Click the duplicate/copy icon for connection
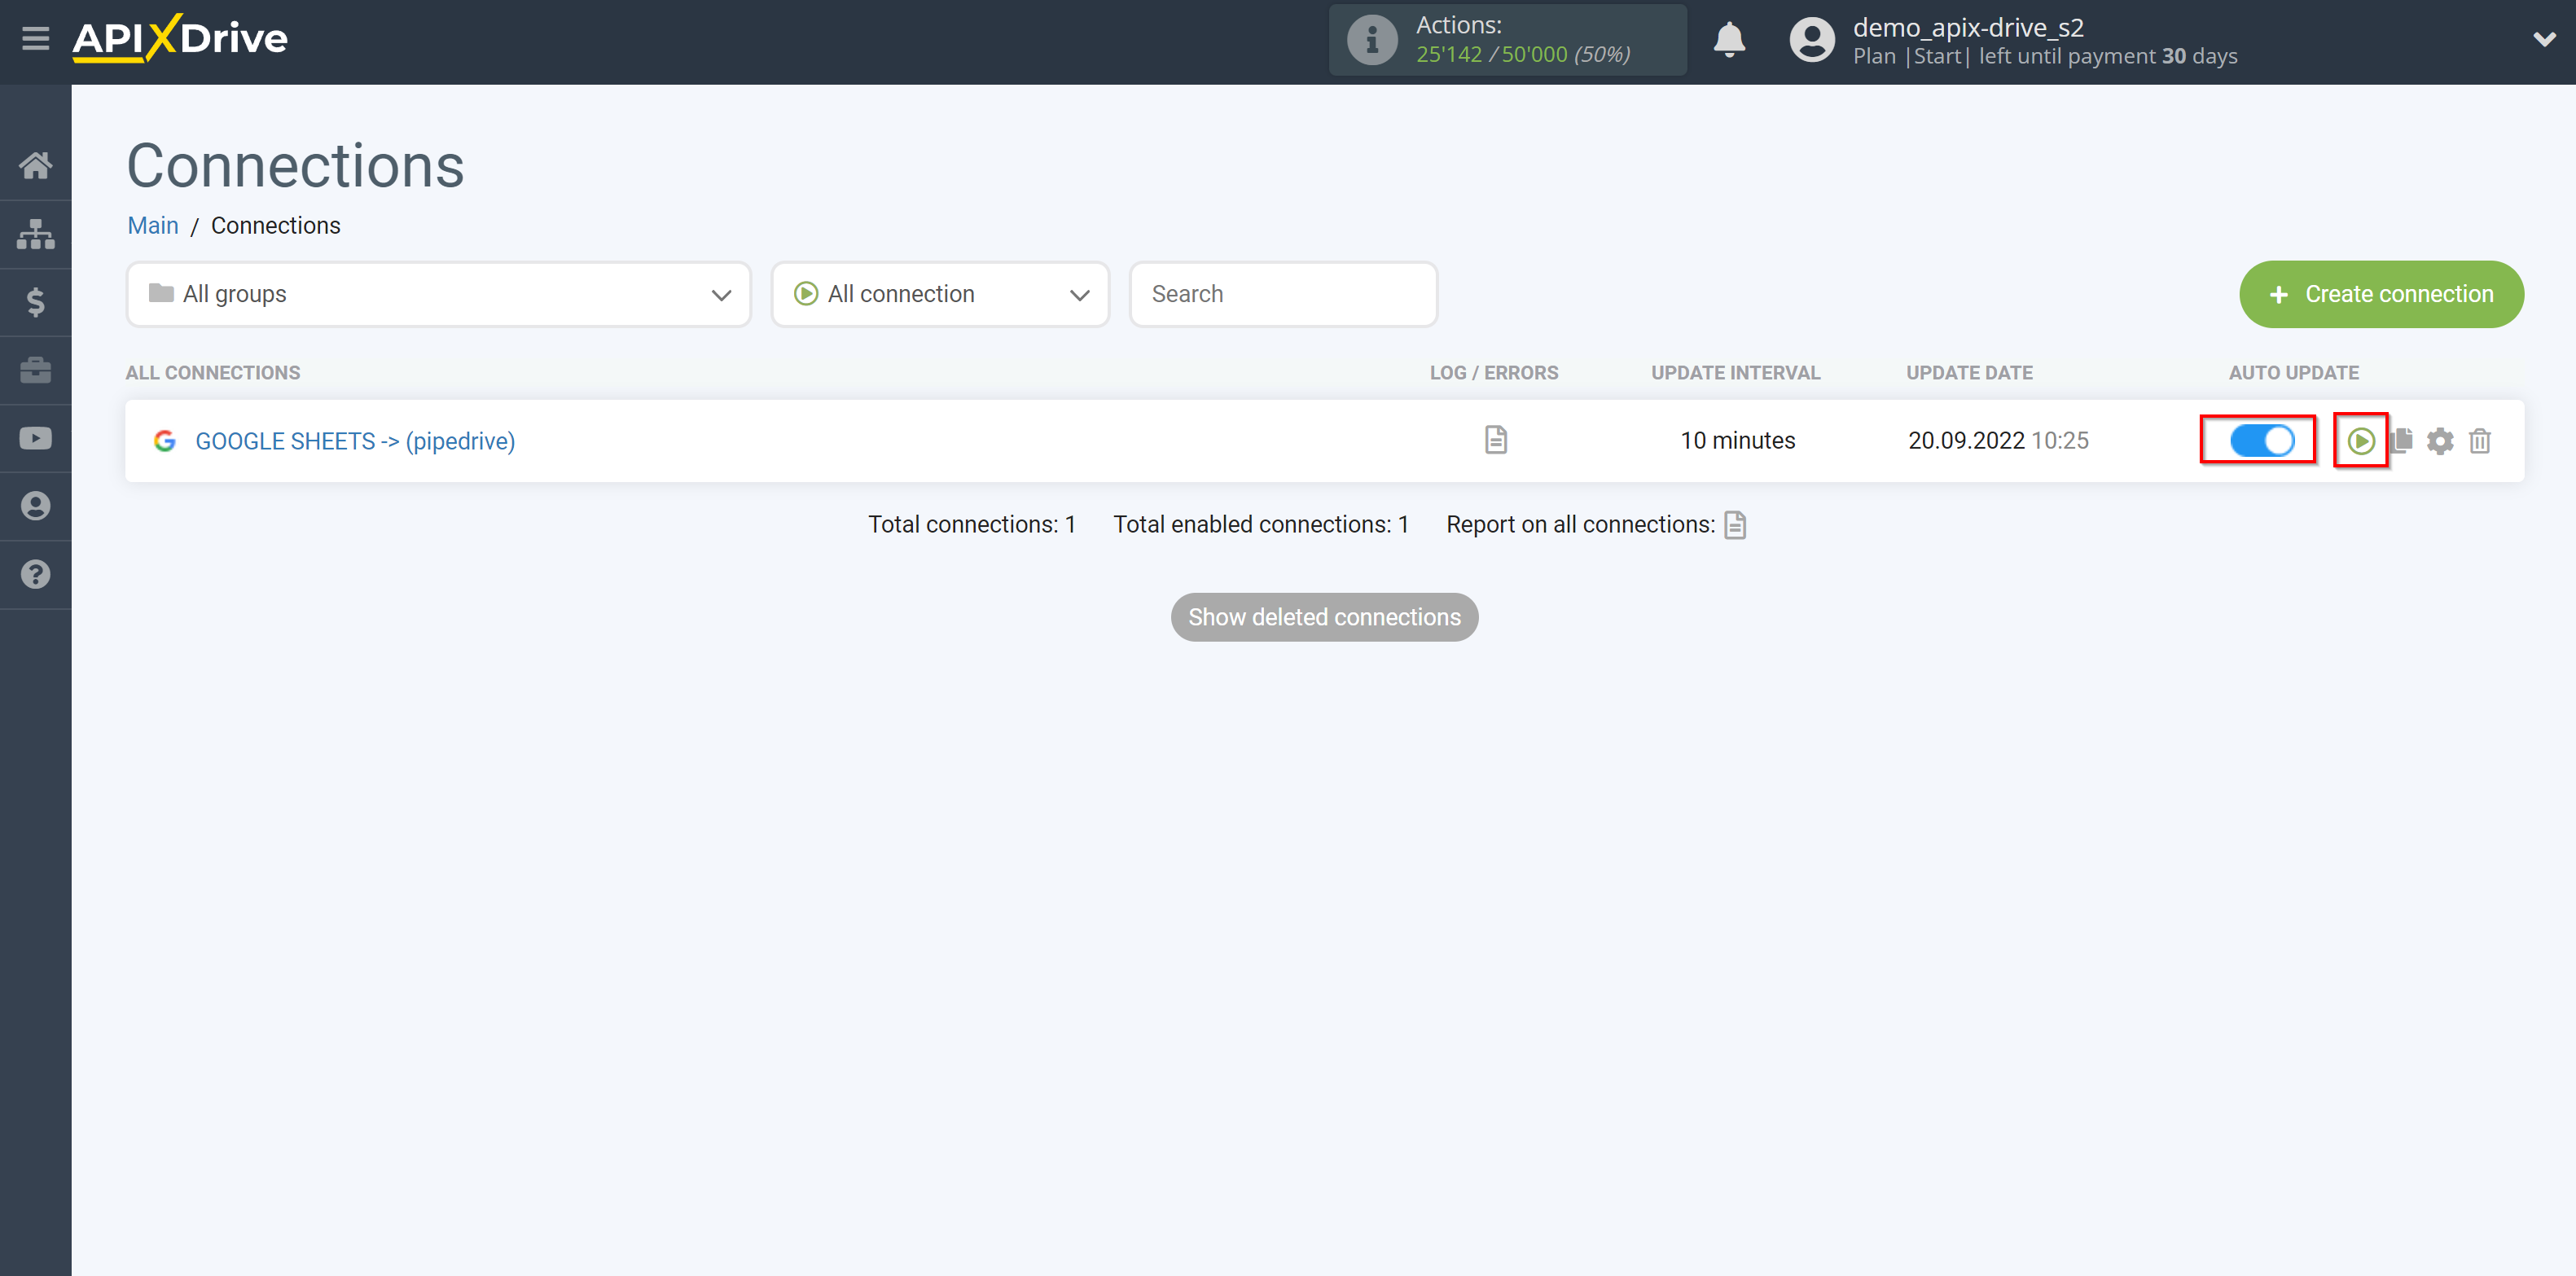 tap(2403, 440)
